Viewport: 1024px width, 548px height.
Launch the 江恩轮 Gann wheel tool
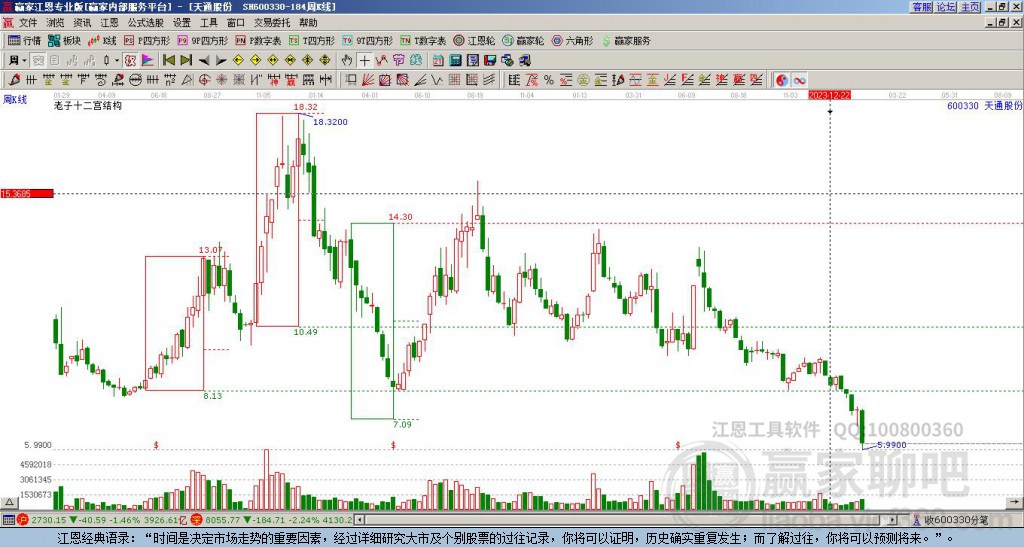pos(474,40)
